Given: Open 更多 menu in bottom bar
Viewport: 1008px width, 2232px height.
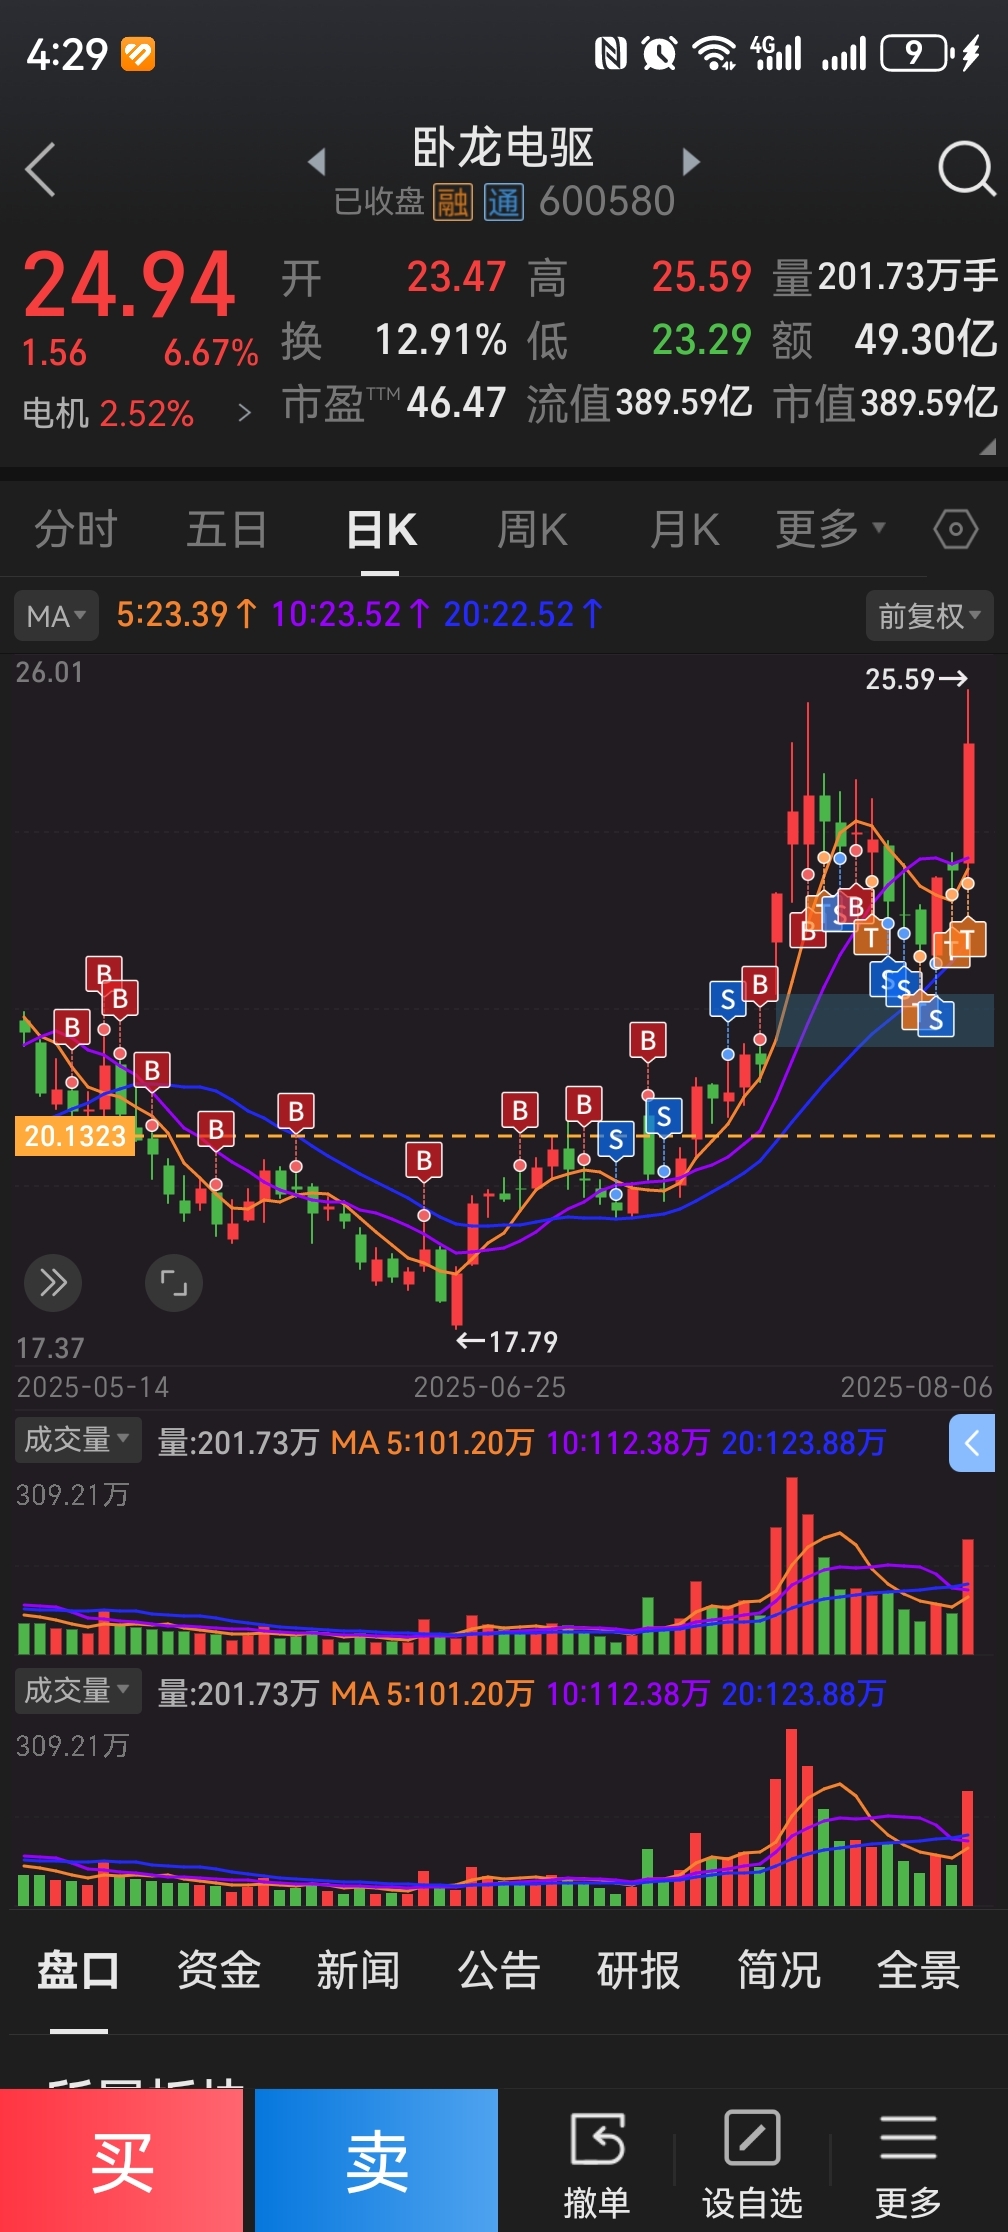Looking at the screenshot, I should click(908, 2163).
